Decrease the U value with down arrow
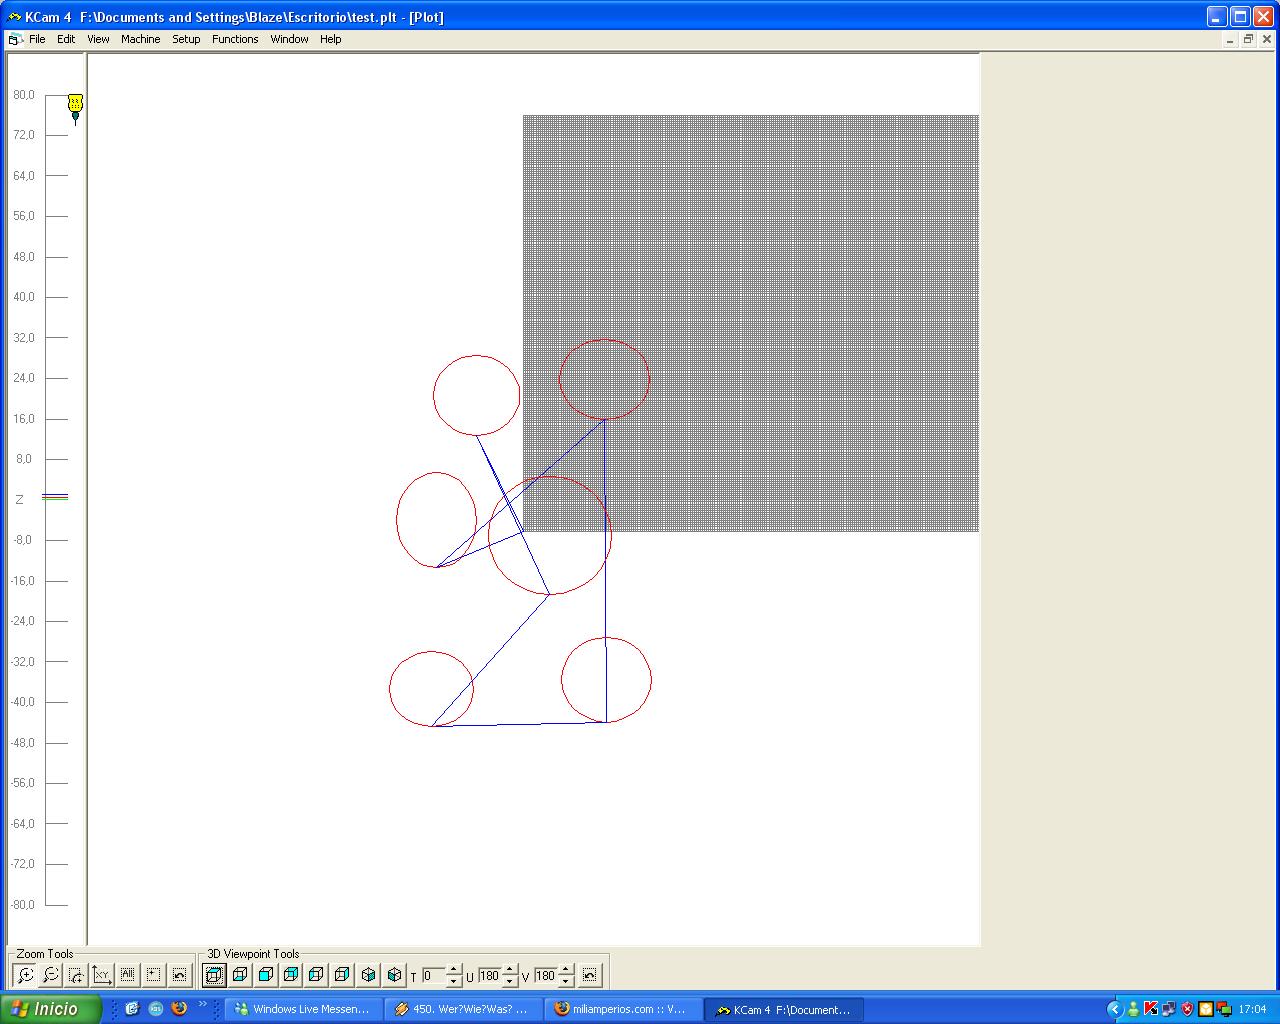The image size is (1280, 1024). point(510,981)
